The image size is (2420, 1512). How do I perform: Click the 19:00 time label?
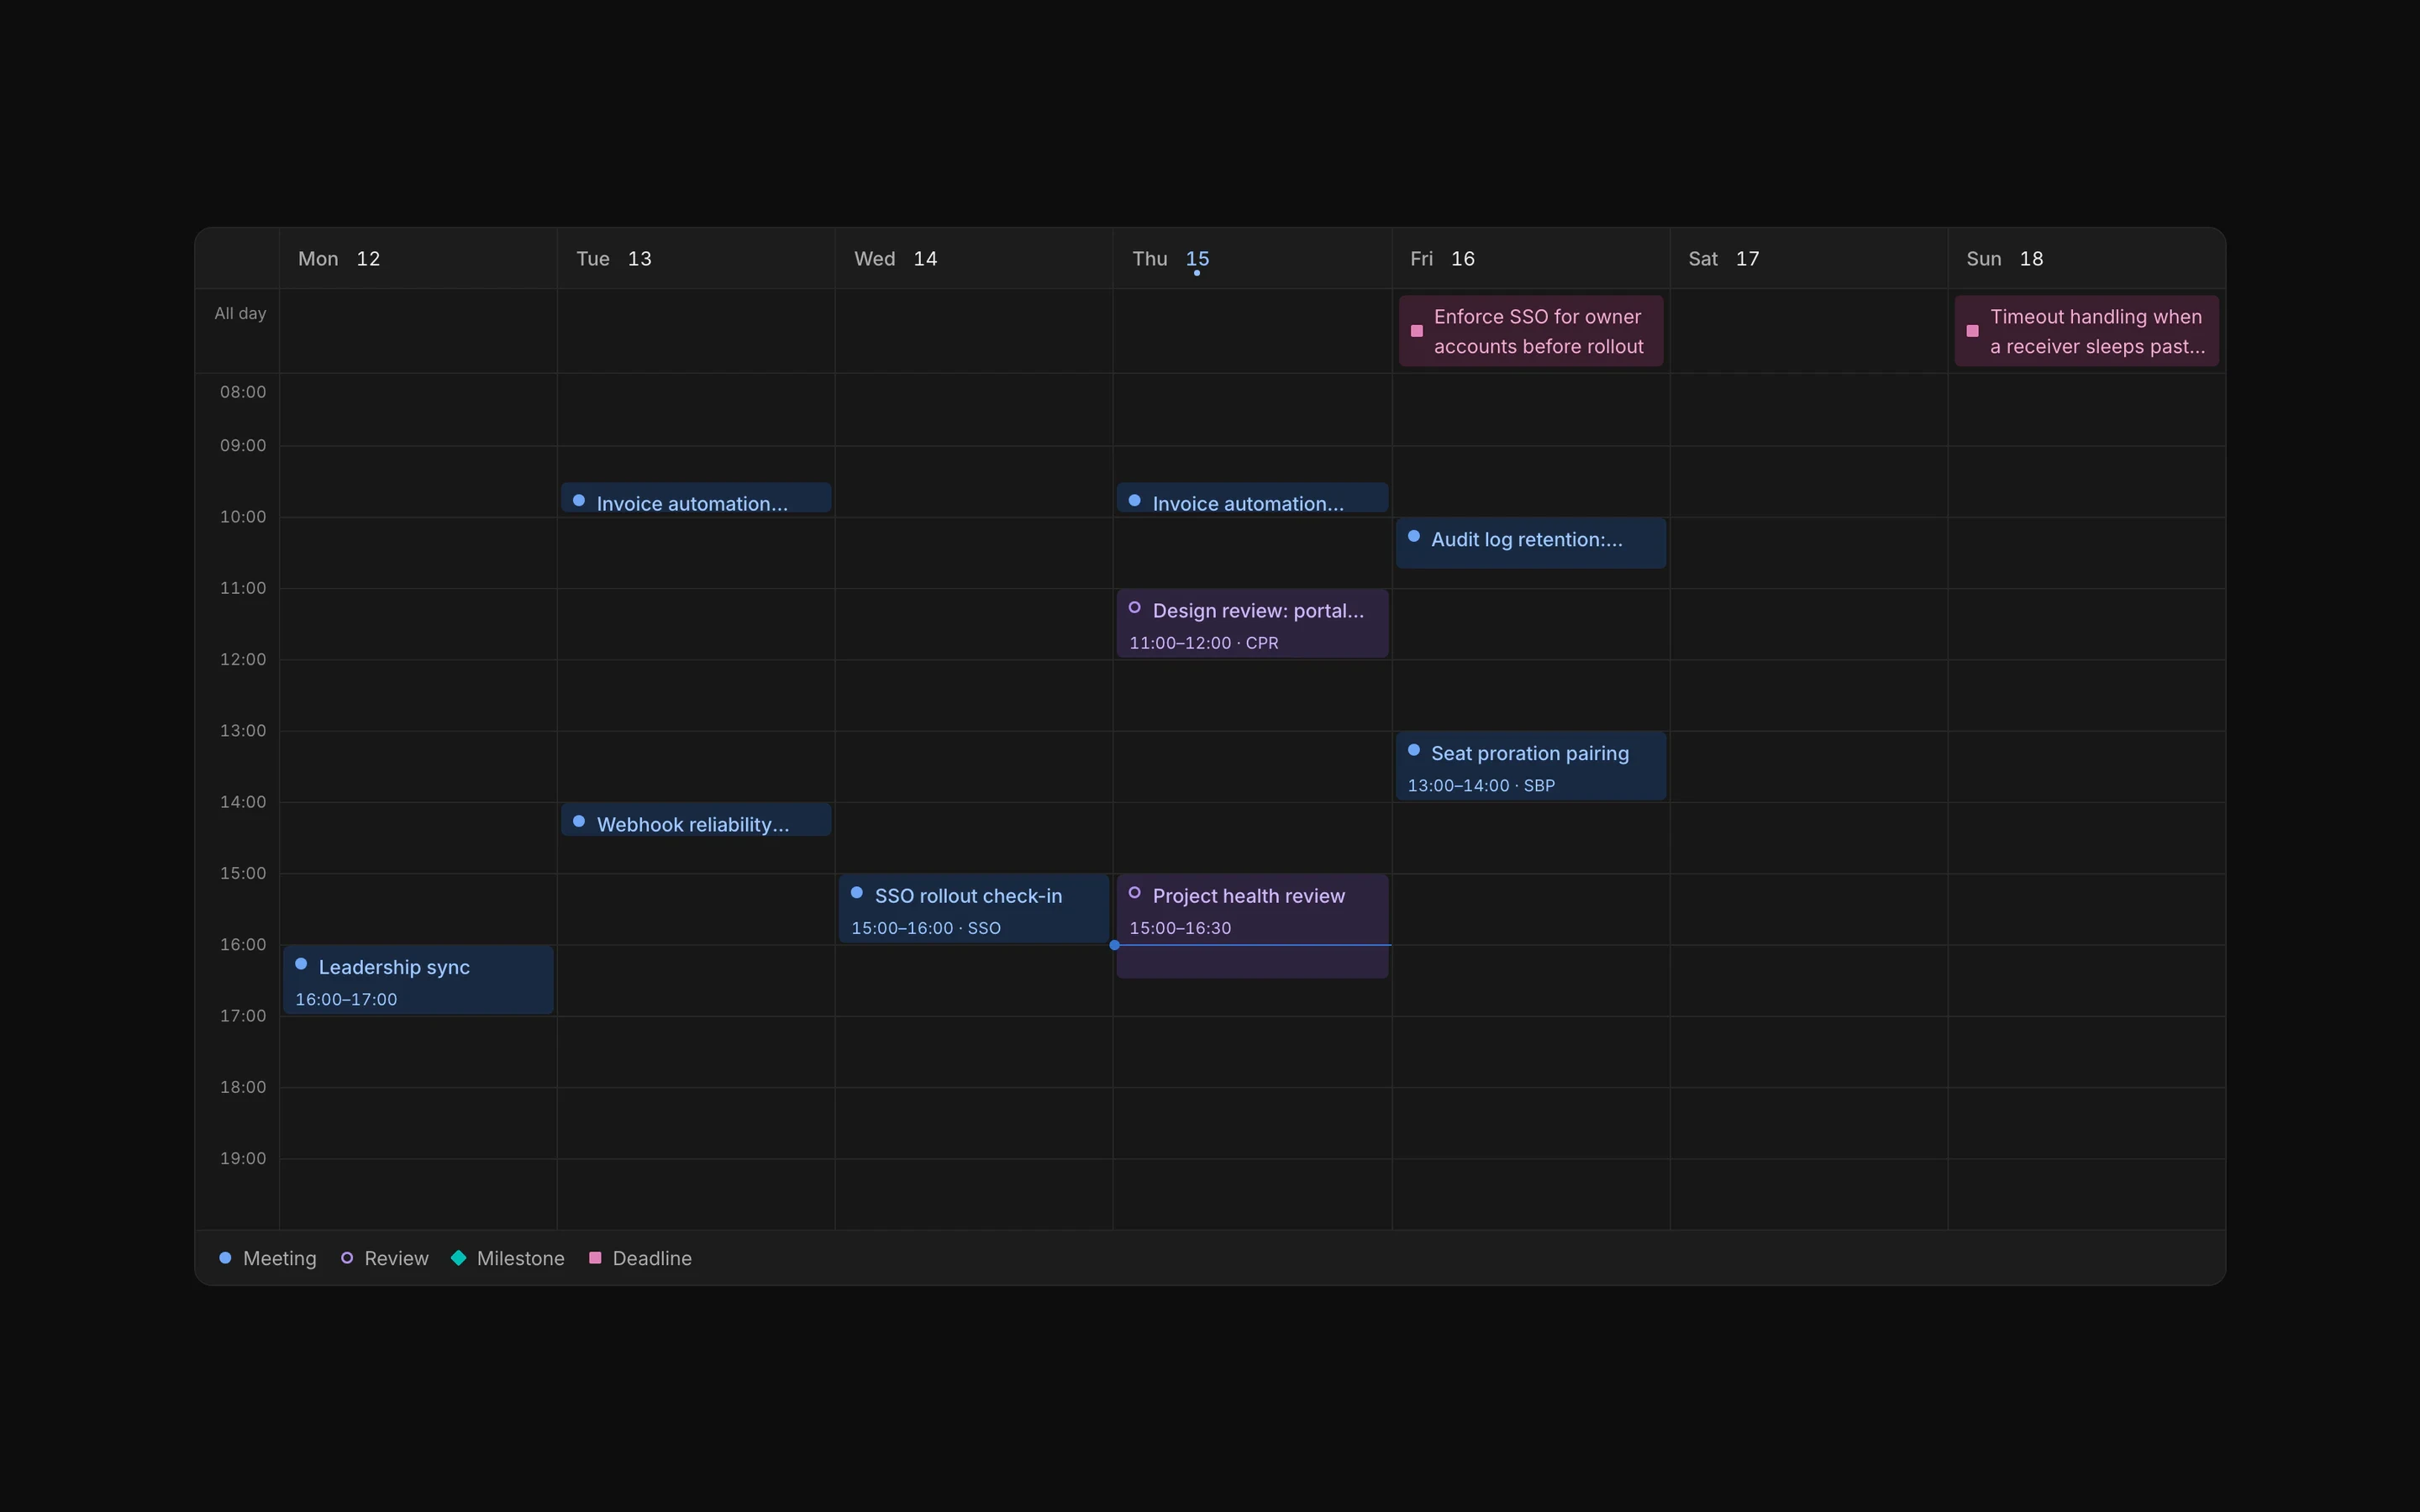[243, 1158]
